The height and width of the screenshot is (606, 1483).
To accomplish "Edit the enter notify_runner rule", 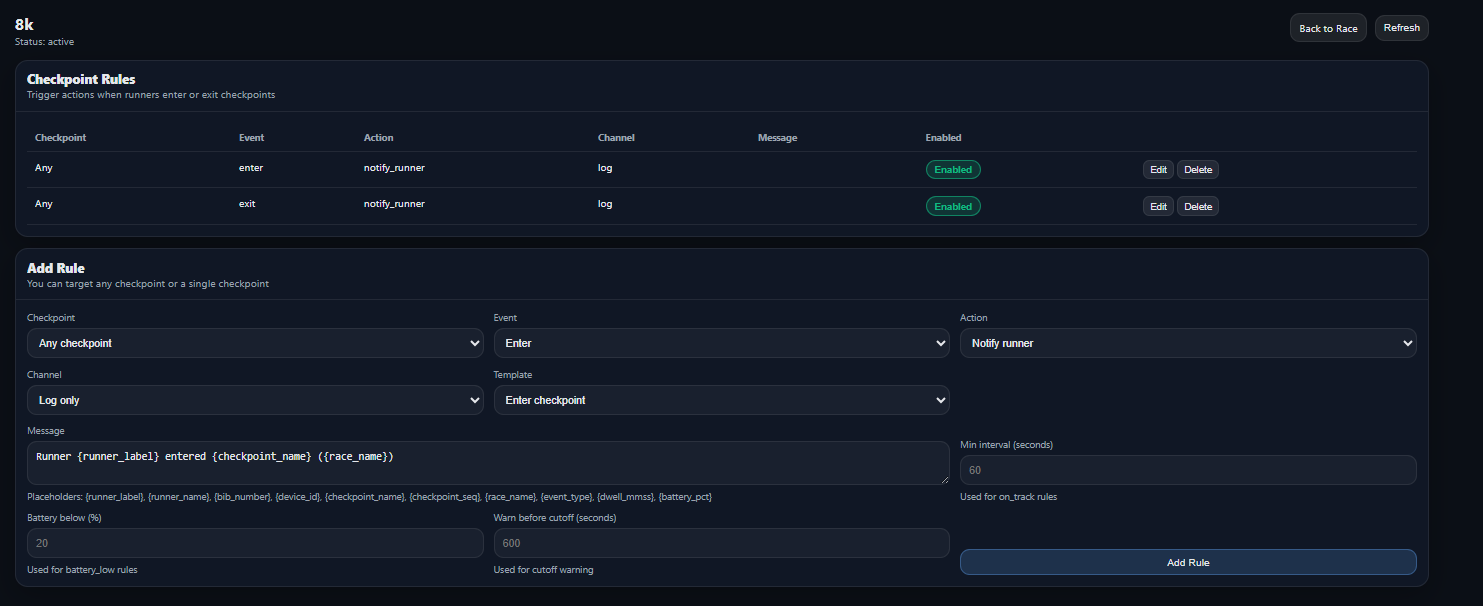I will 1158,170.
